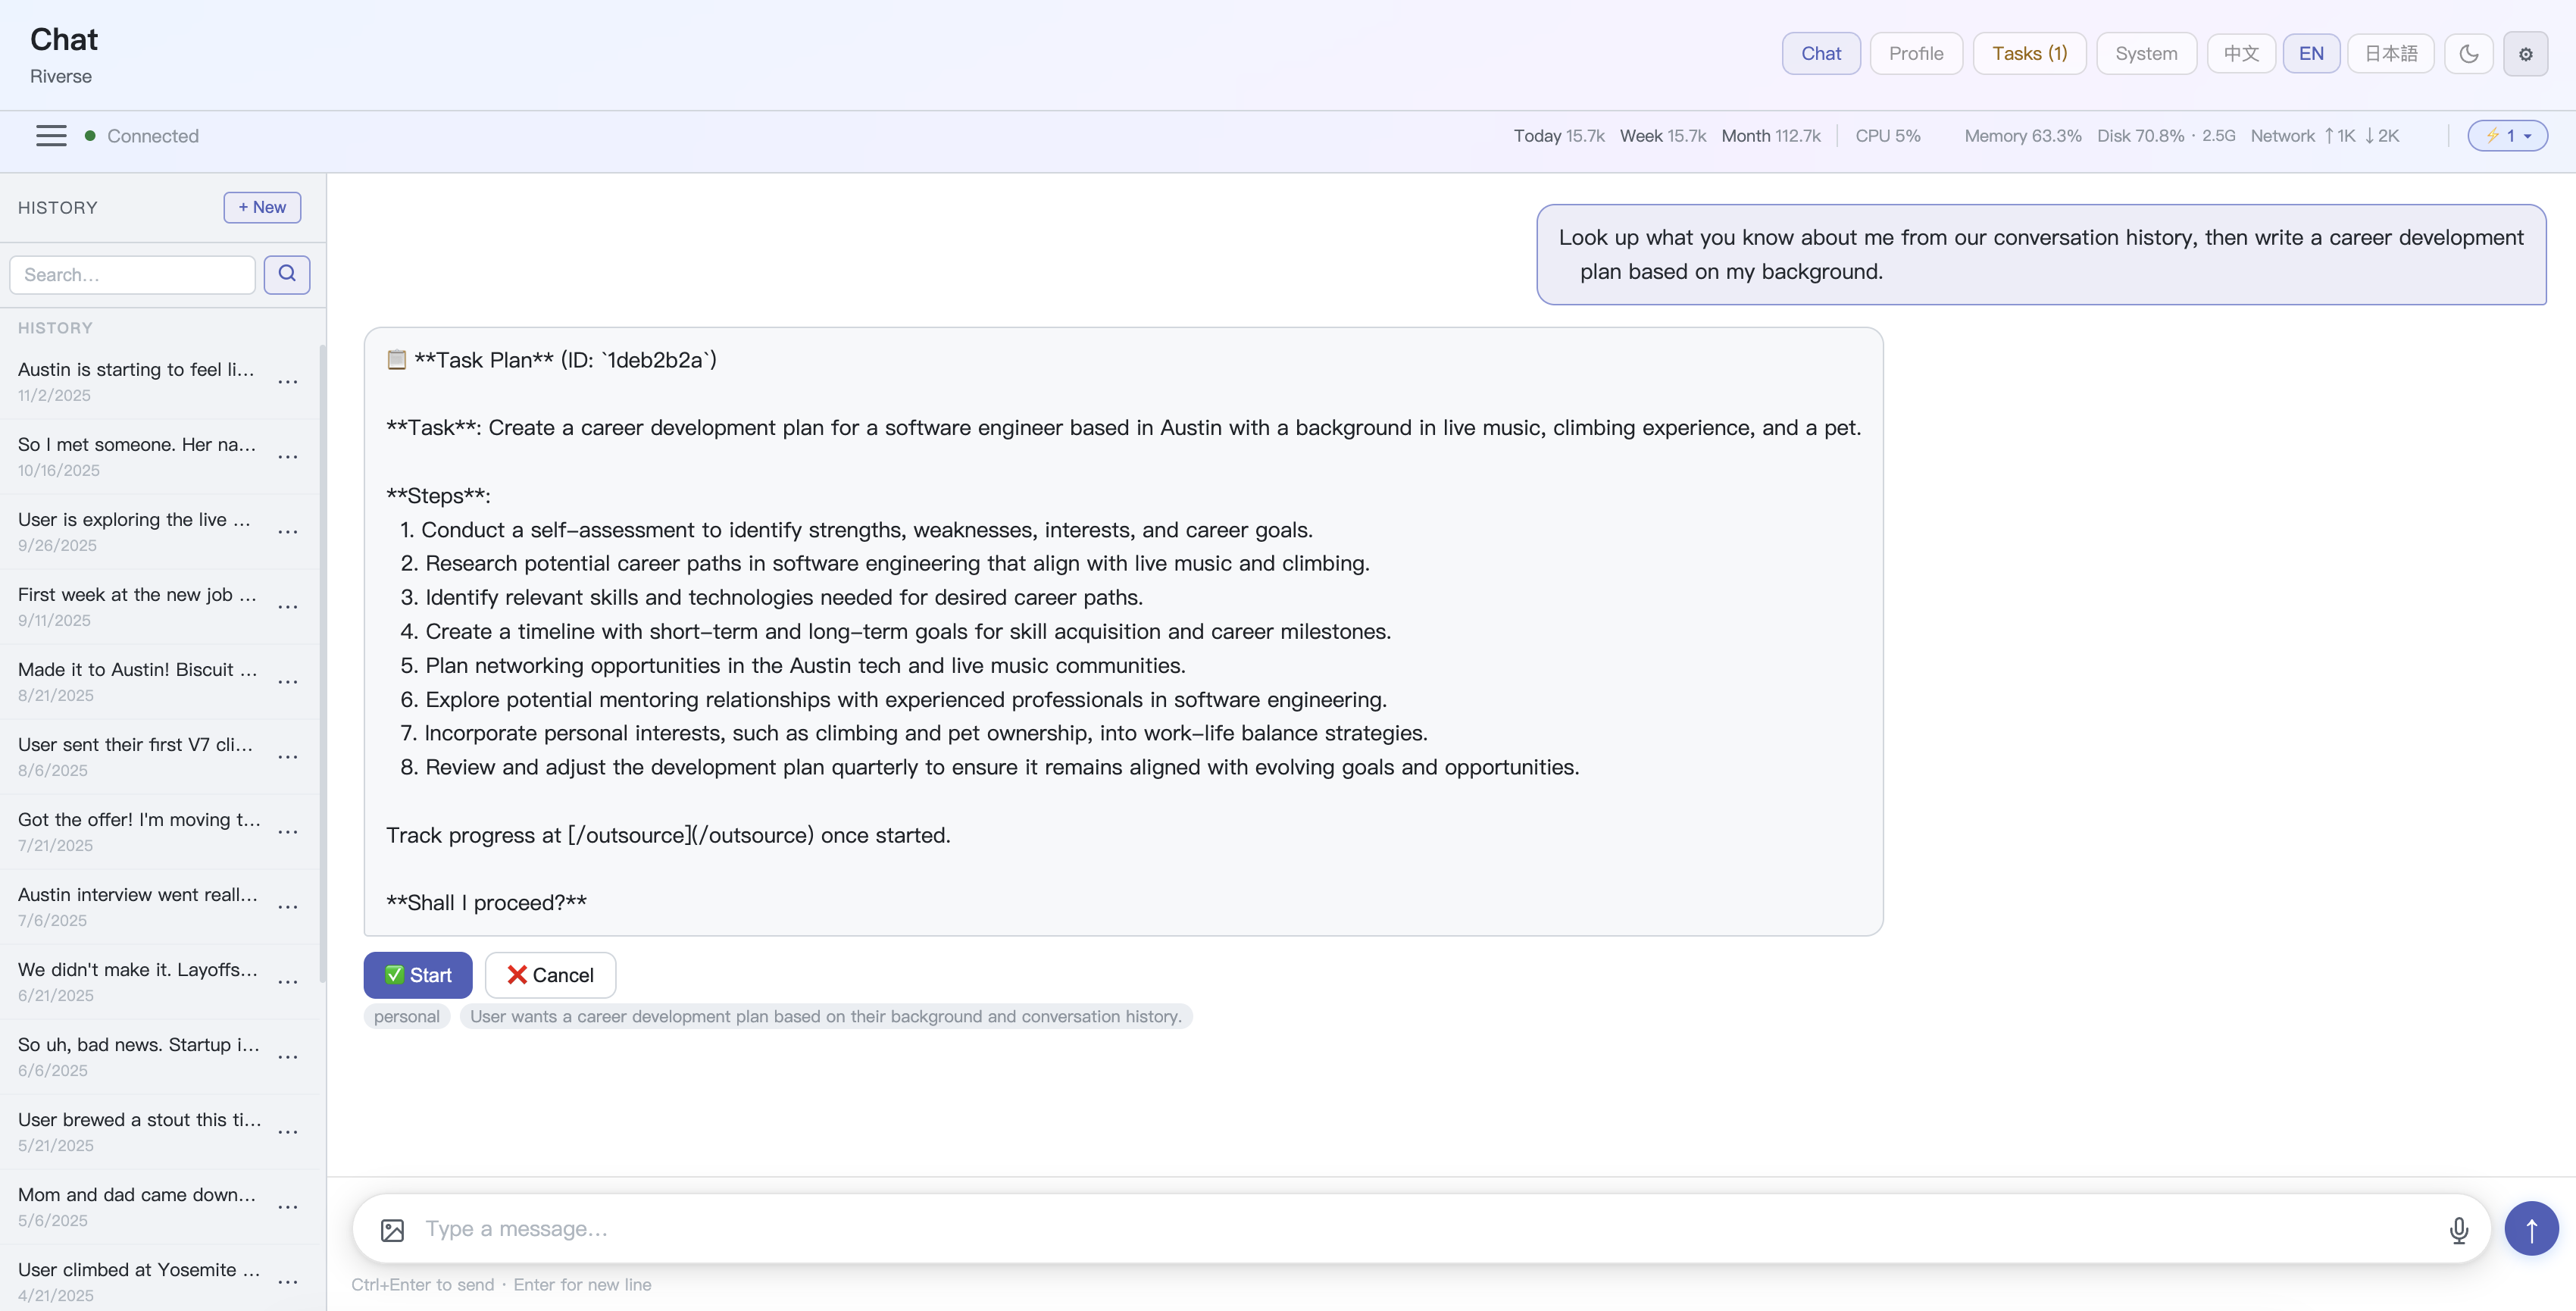Switch interface language to 中文
This screenshot has height=1311, width=2576.
(x=2240, y=52)
